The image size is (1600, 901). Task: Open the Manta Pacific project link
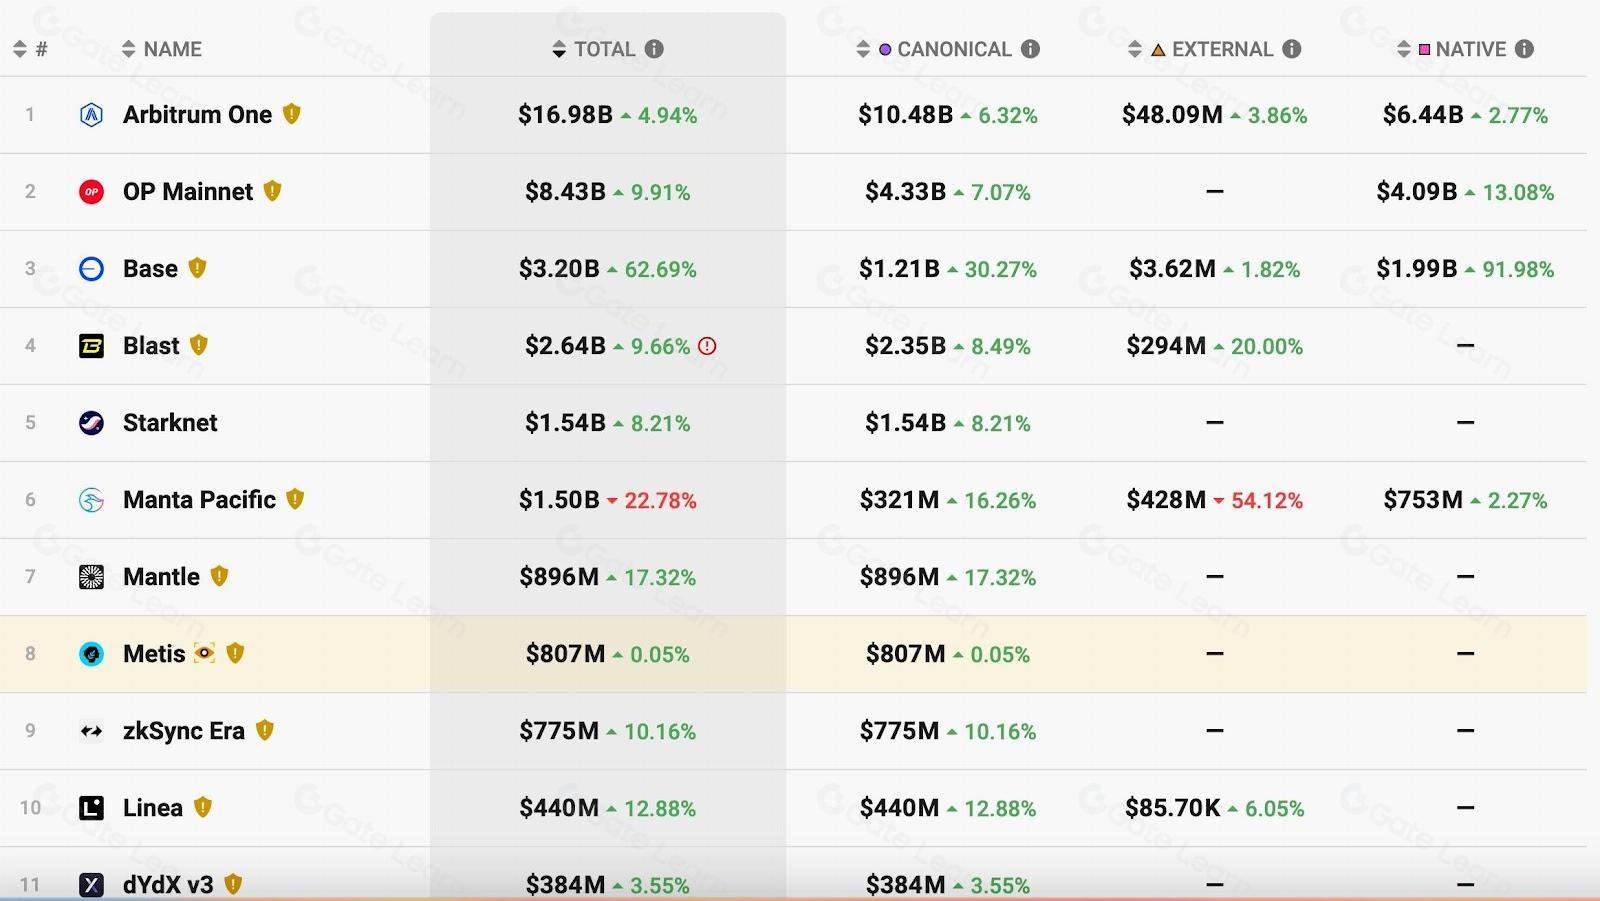(199, 500)
